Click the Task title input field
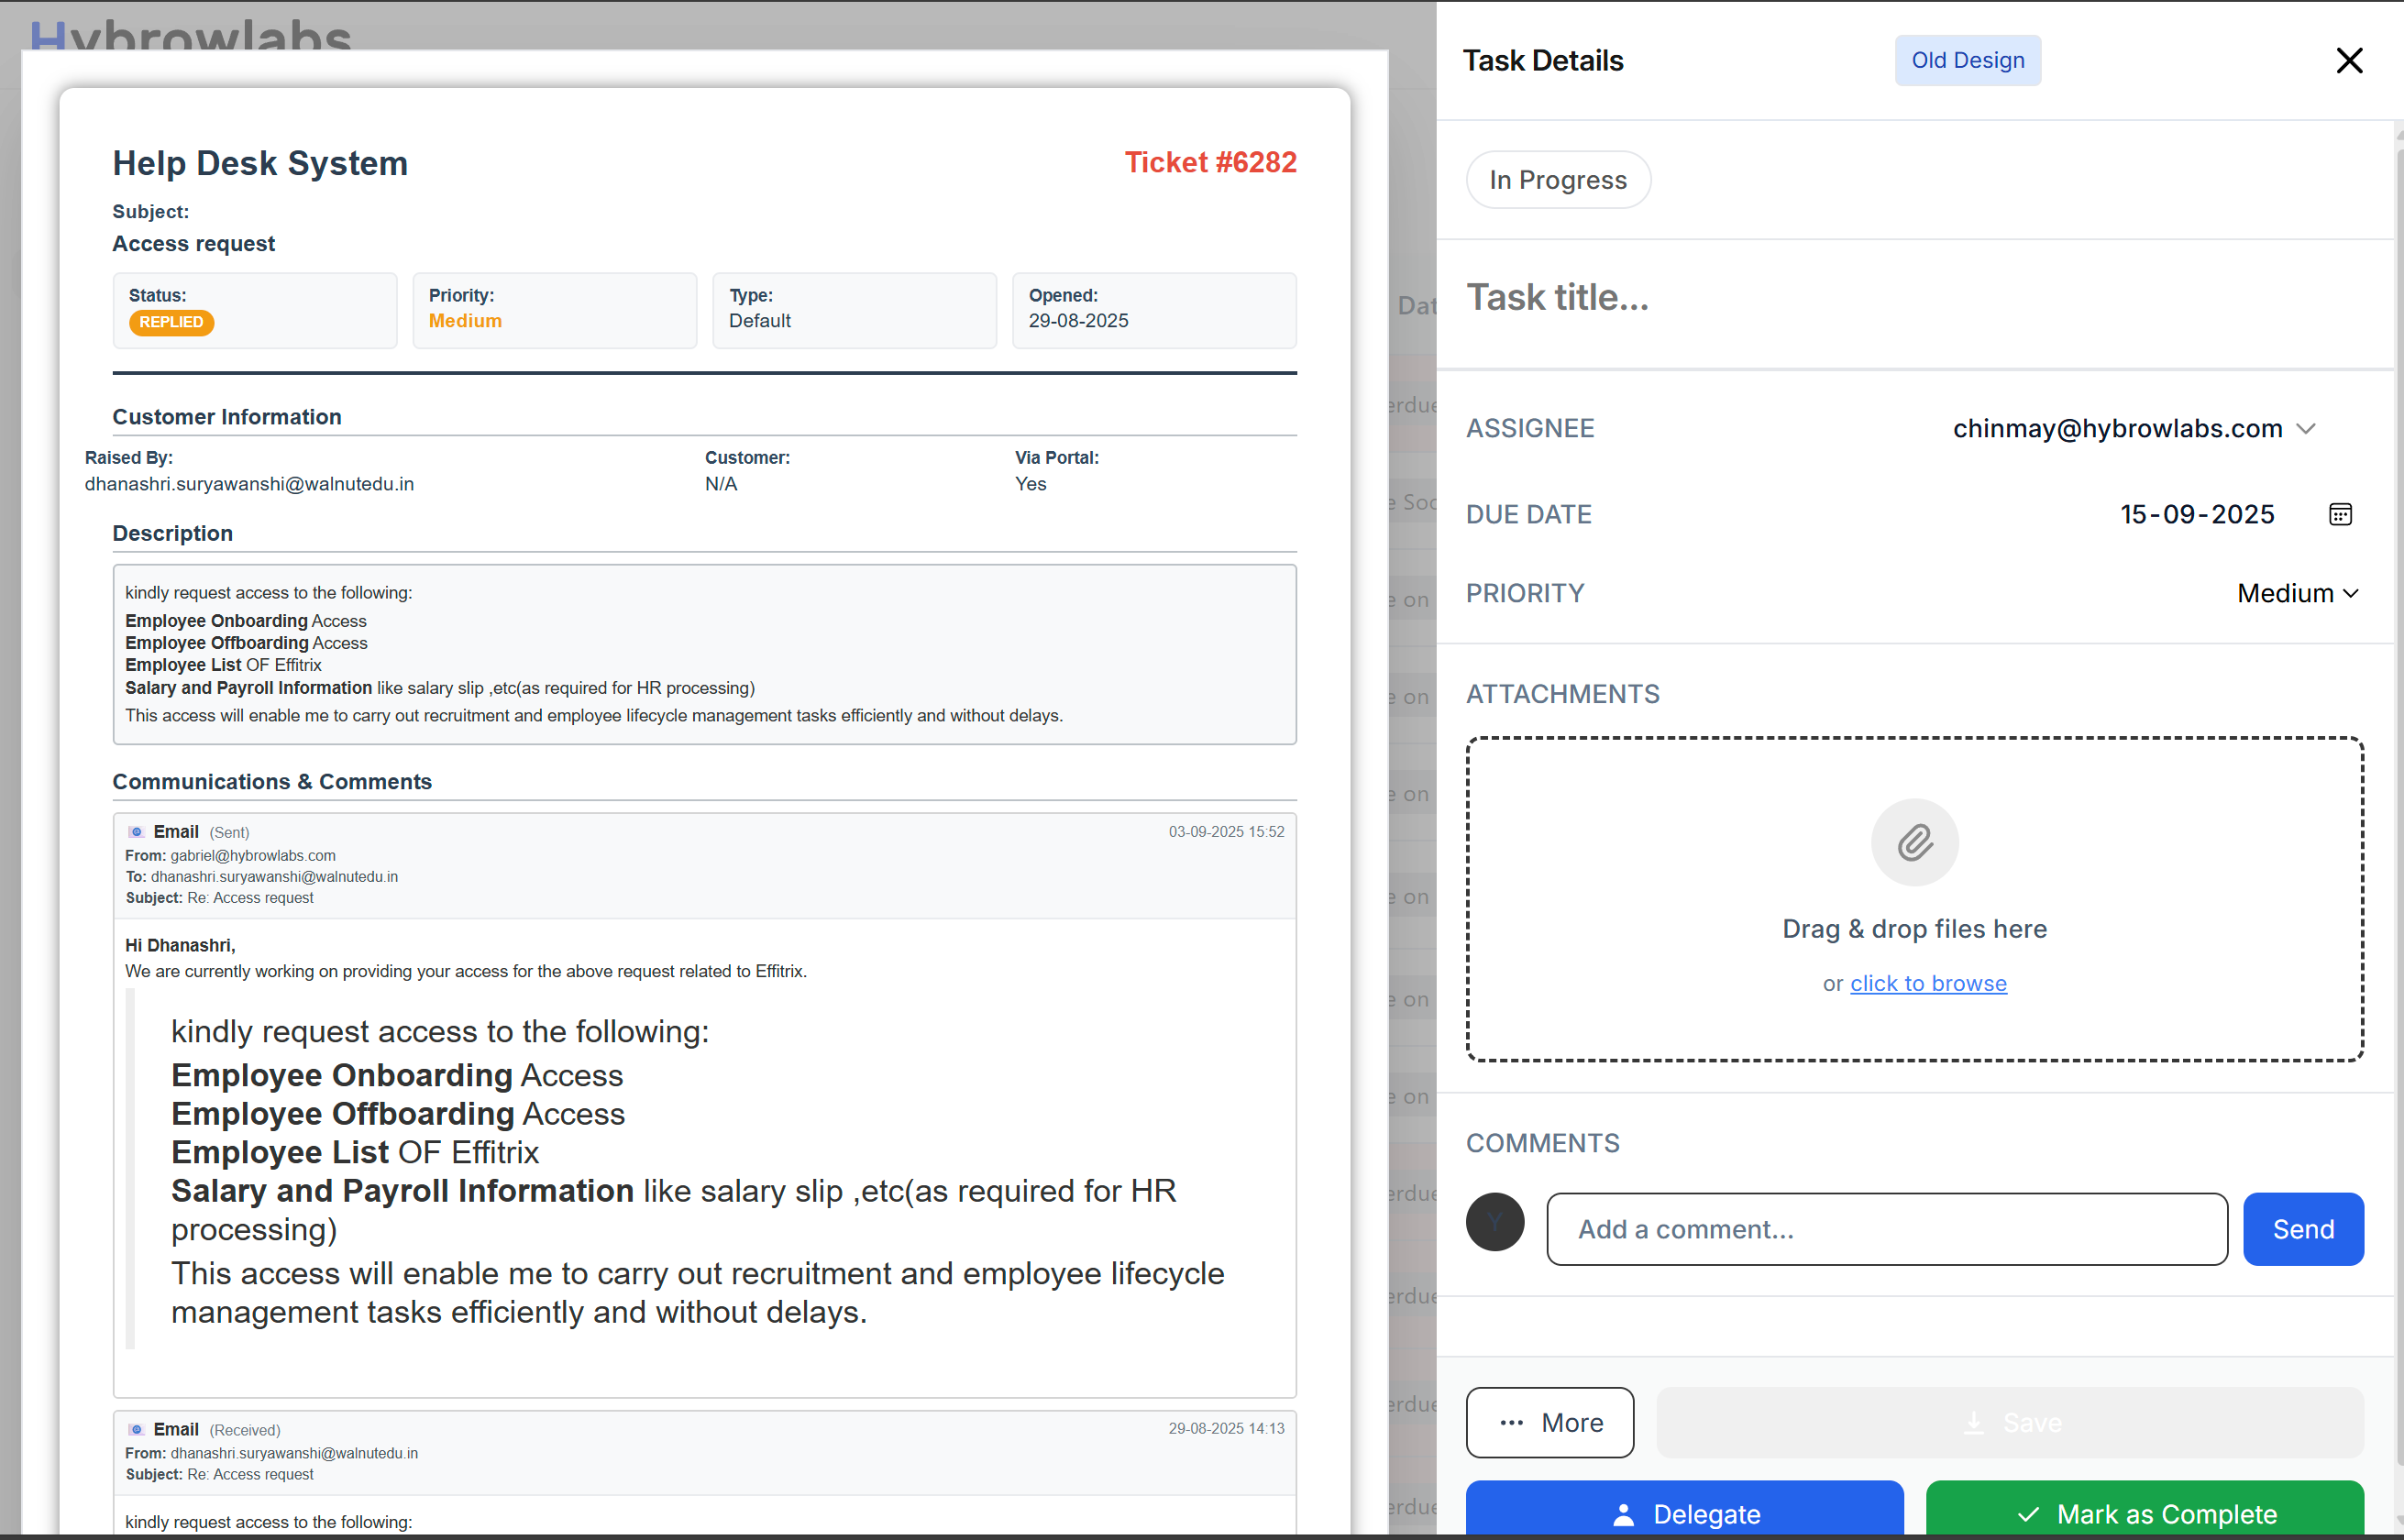The height and width of the screenshot is (1540, 2404). coord(1913,297)
